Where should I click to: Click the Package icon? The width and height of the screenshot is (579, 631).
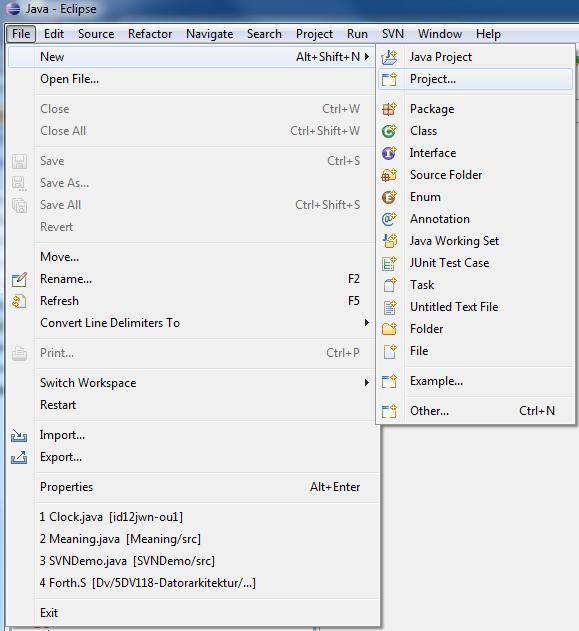pyautogui.click(x=389, y=109)
